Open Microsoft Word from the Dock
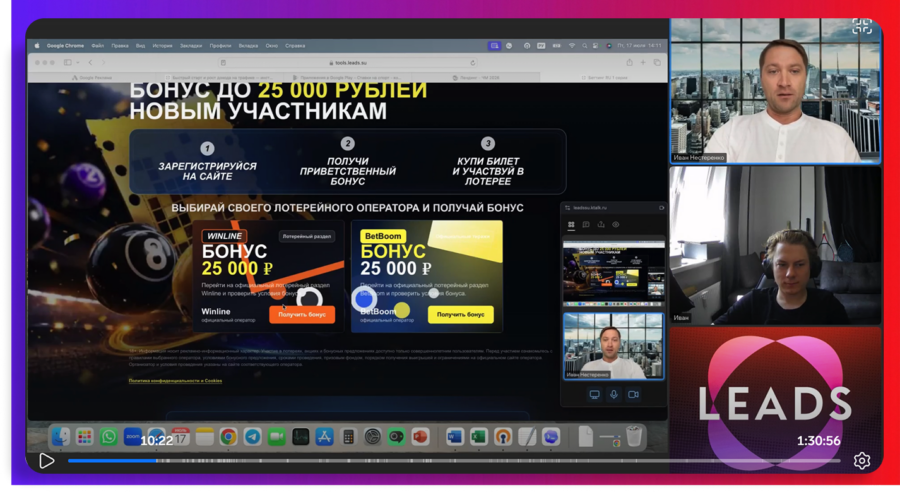The height and width of the screenshot is (492, 900). (455, 437)
